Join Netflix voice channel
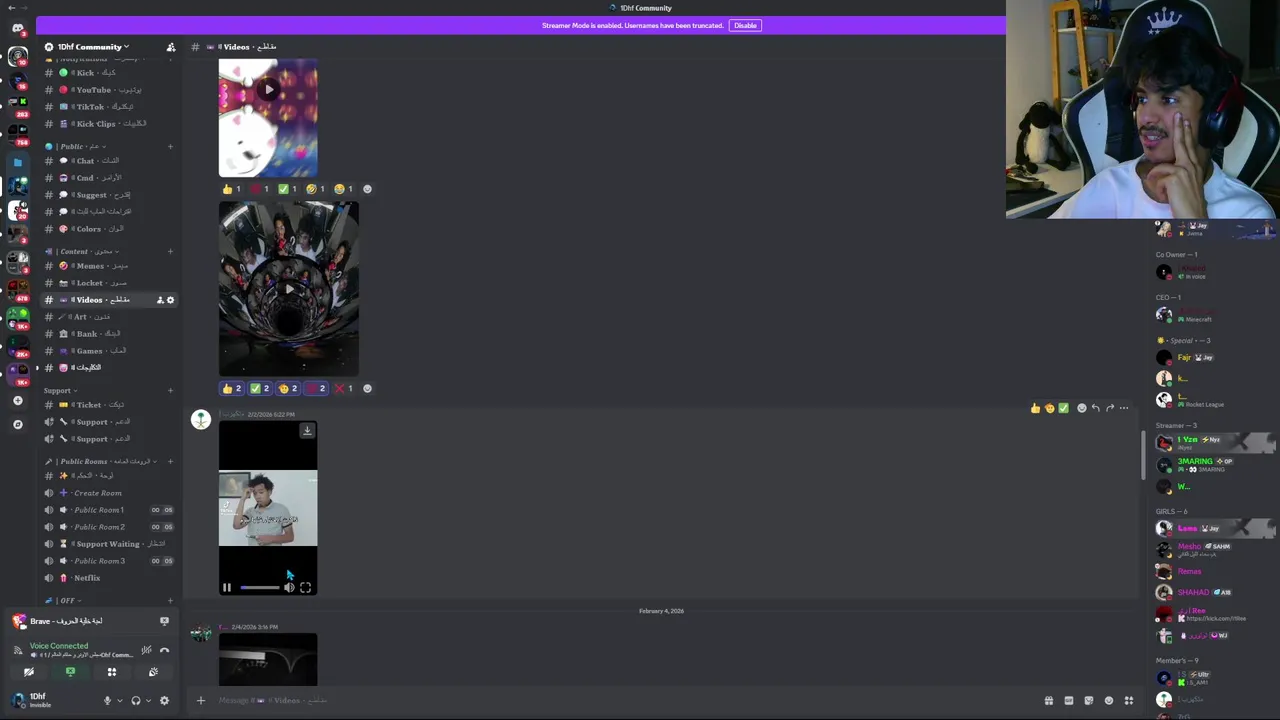This screenshot has height=720, width=1280. [110, 578]
